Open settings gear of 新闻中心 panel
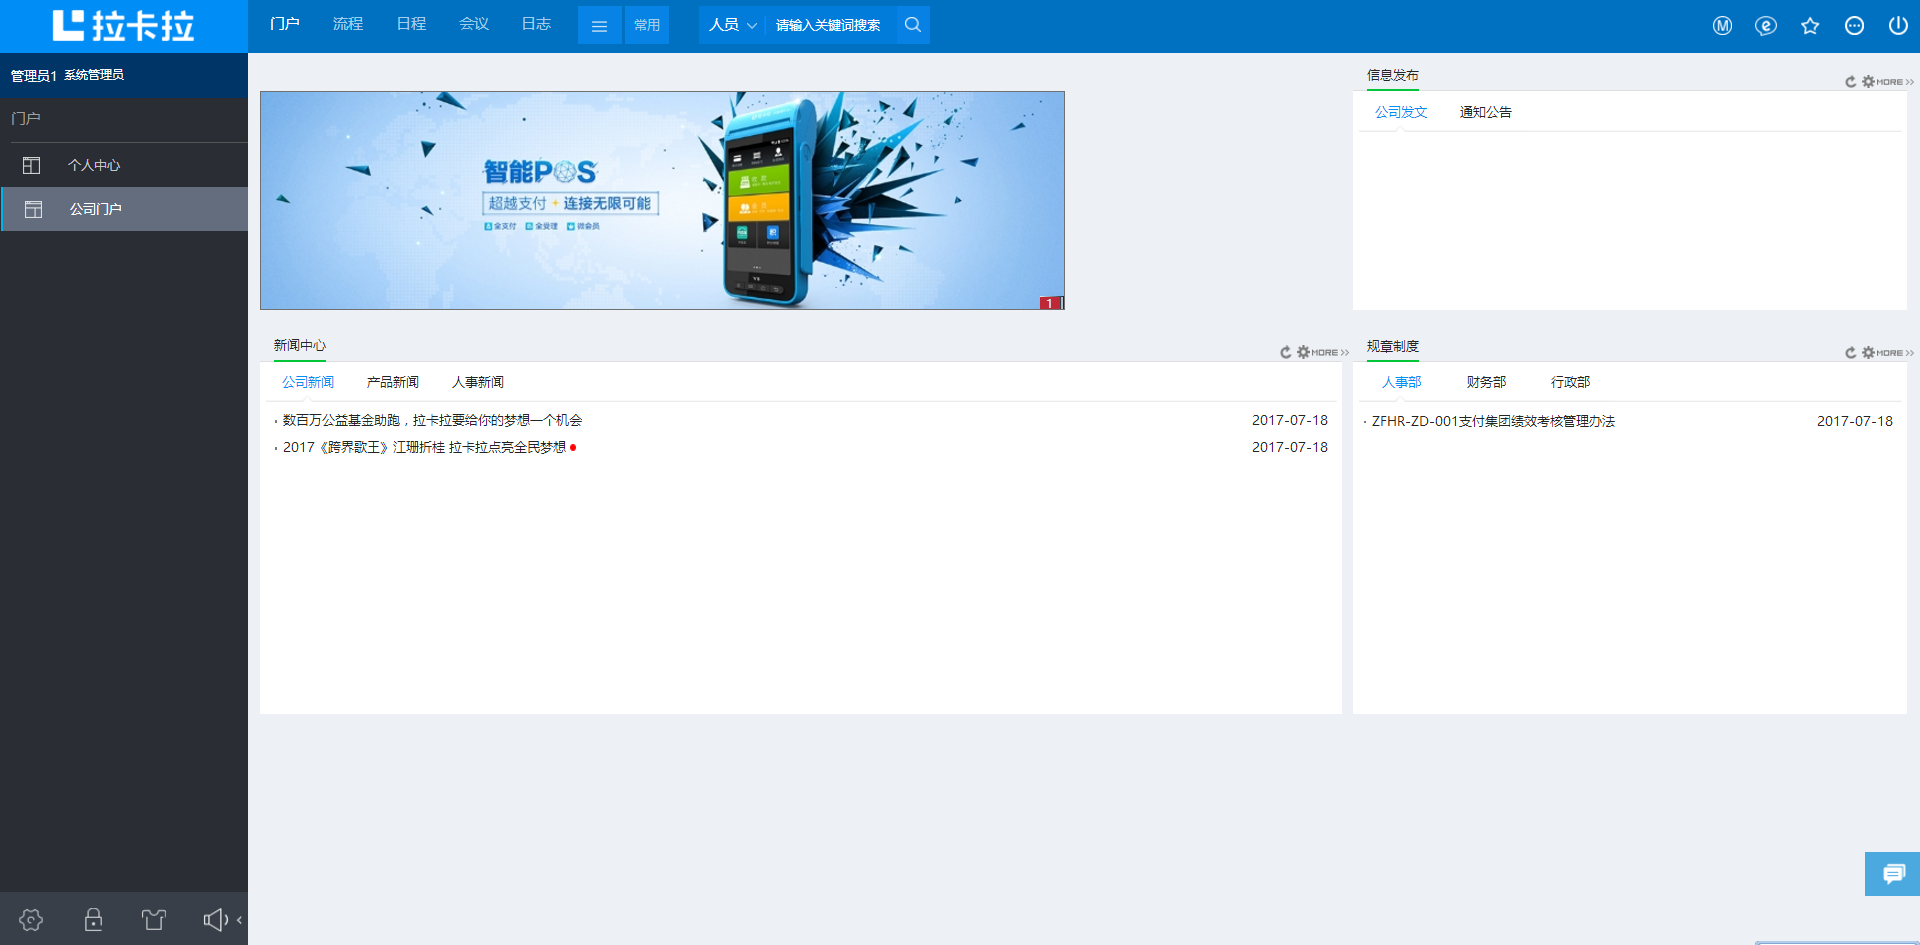This screenshot has height=945, width=1920. pyautogui.click(x=1303, y=352)
